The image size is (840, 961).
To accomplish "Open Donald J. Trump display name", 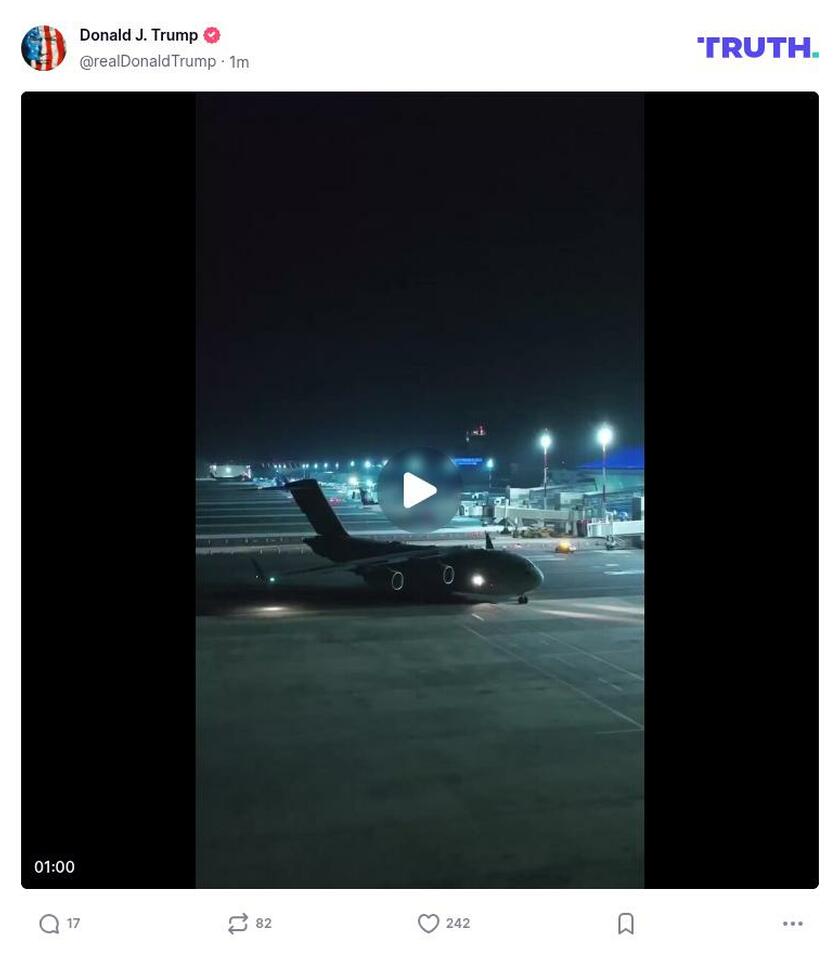I will pyautogui.click(x=138, y=36).
